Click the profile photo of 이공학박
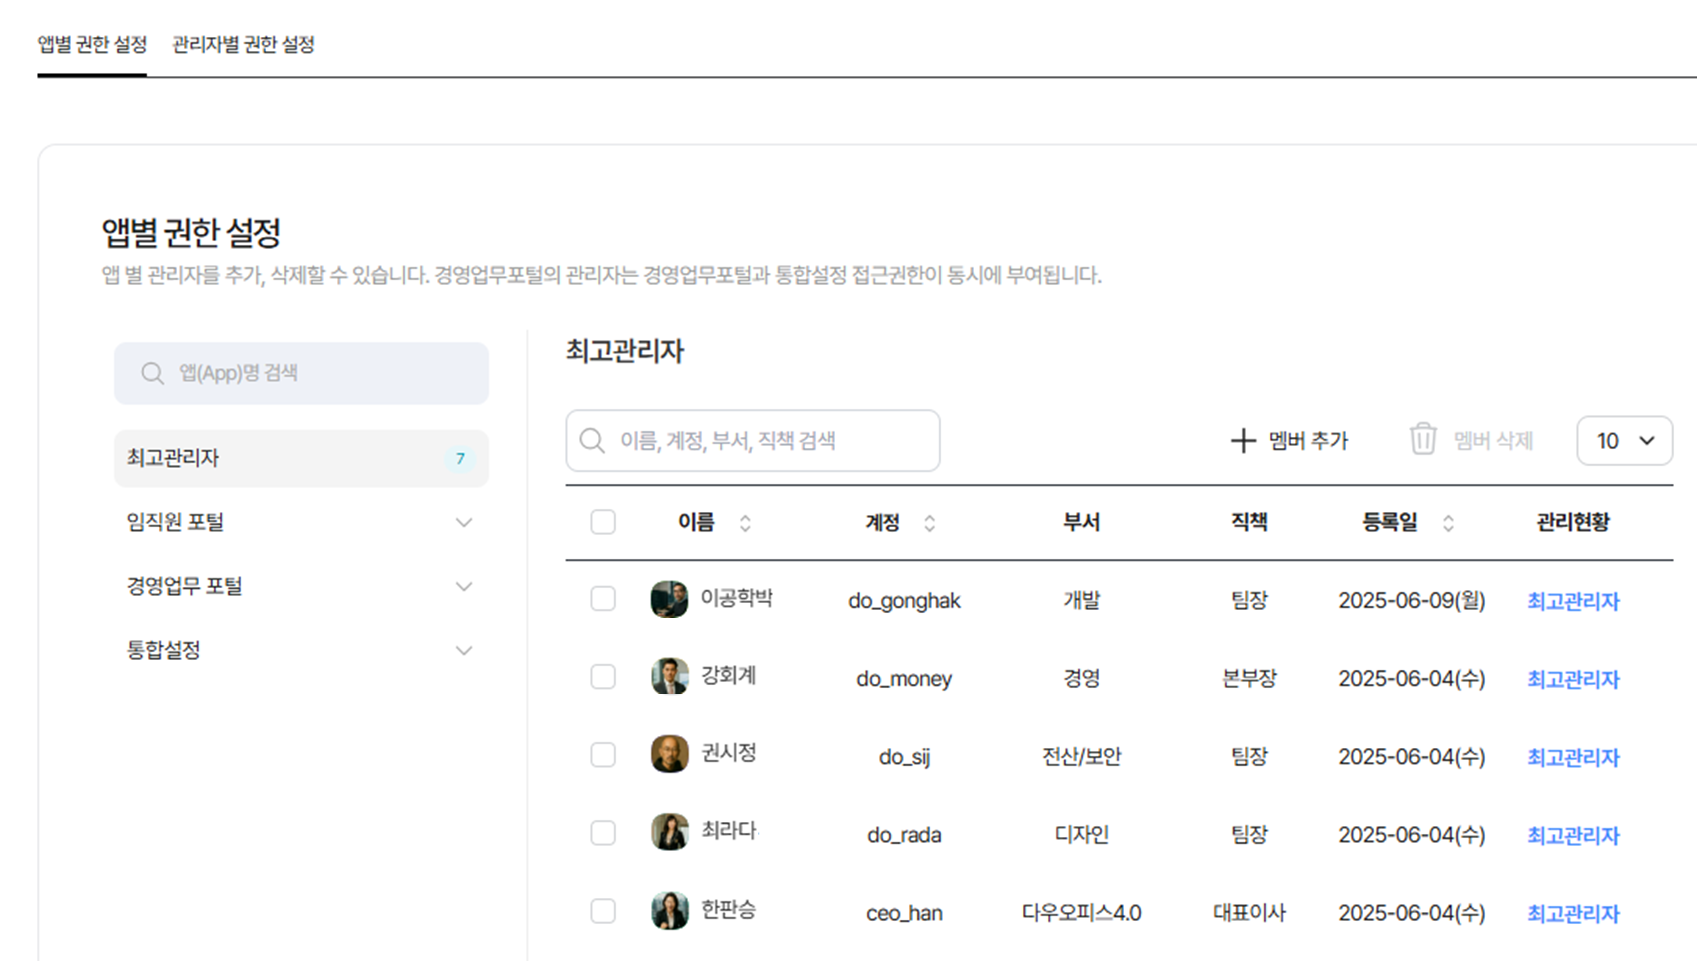 click(669, 599)
